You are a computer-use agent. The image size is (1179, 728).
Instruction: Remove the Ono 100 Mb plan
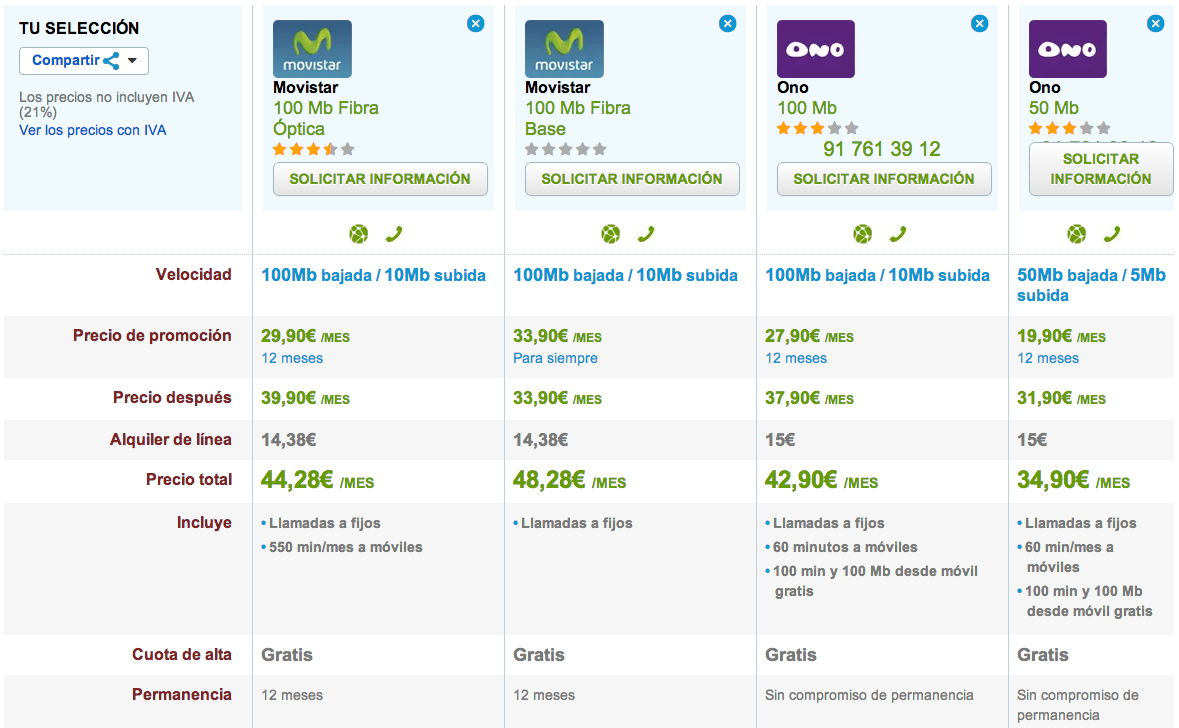(x=979, y=23)
